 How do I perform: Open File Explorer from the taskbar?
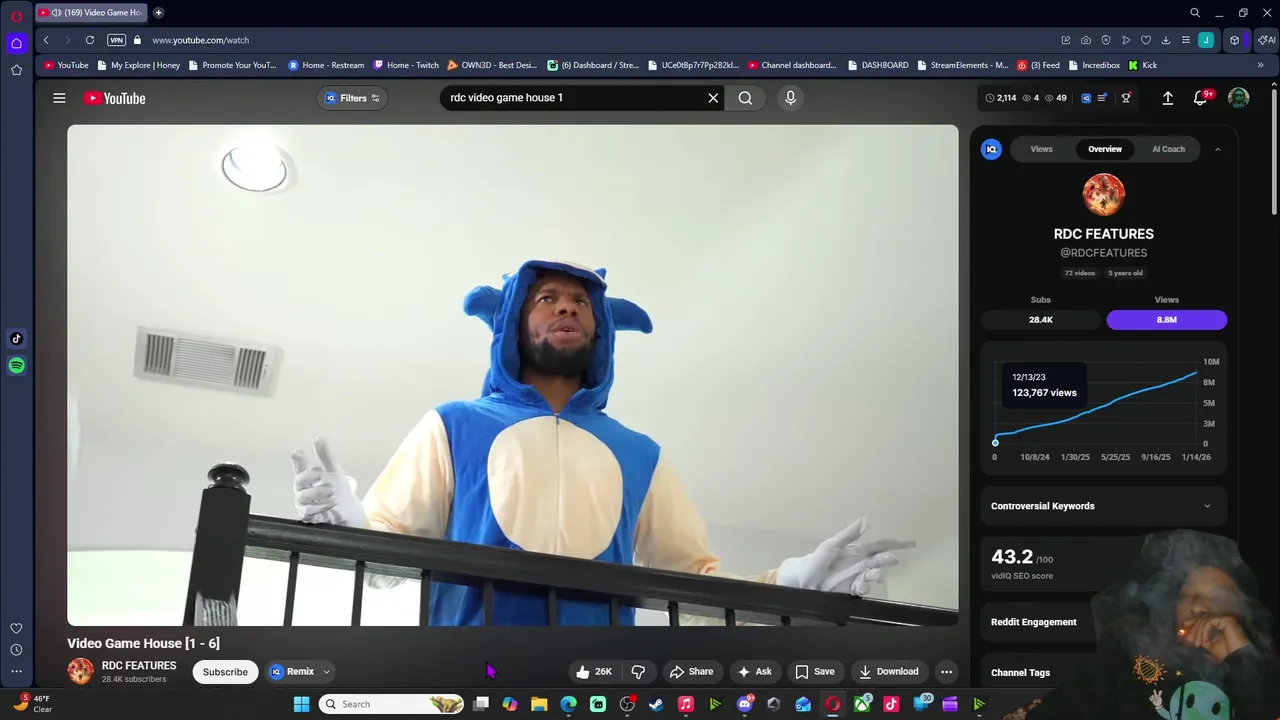pos(539,704)
